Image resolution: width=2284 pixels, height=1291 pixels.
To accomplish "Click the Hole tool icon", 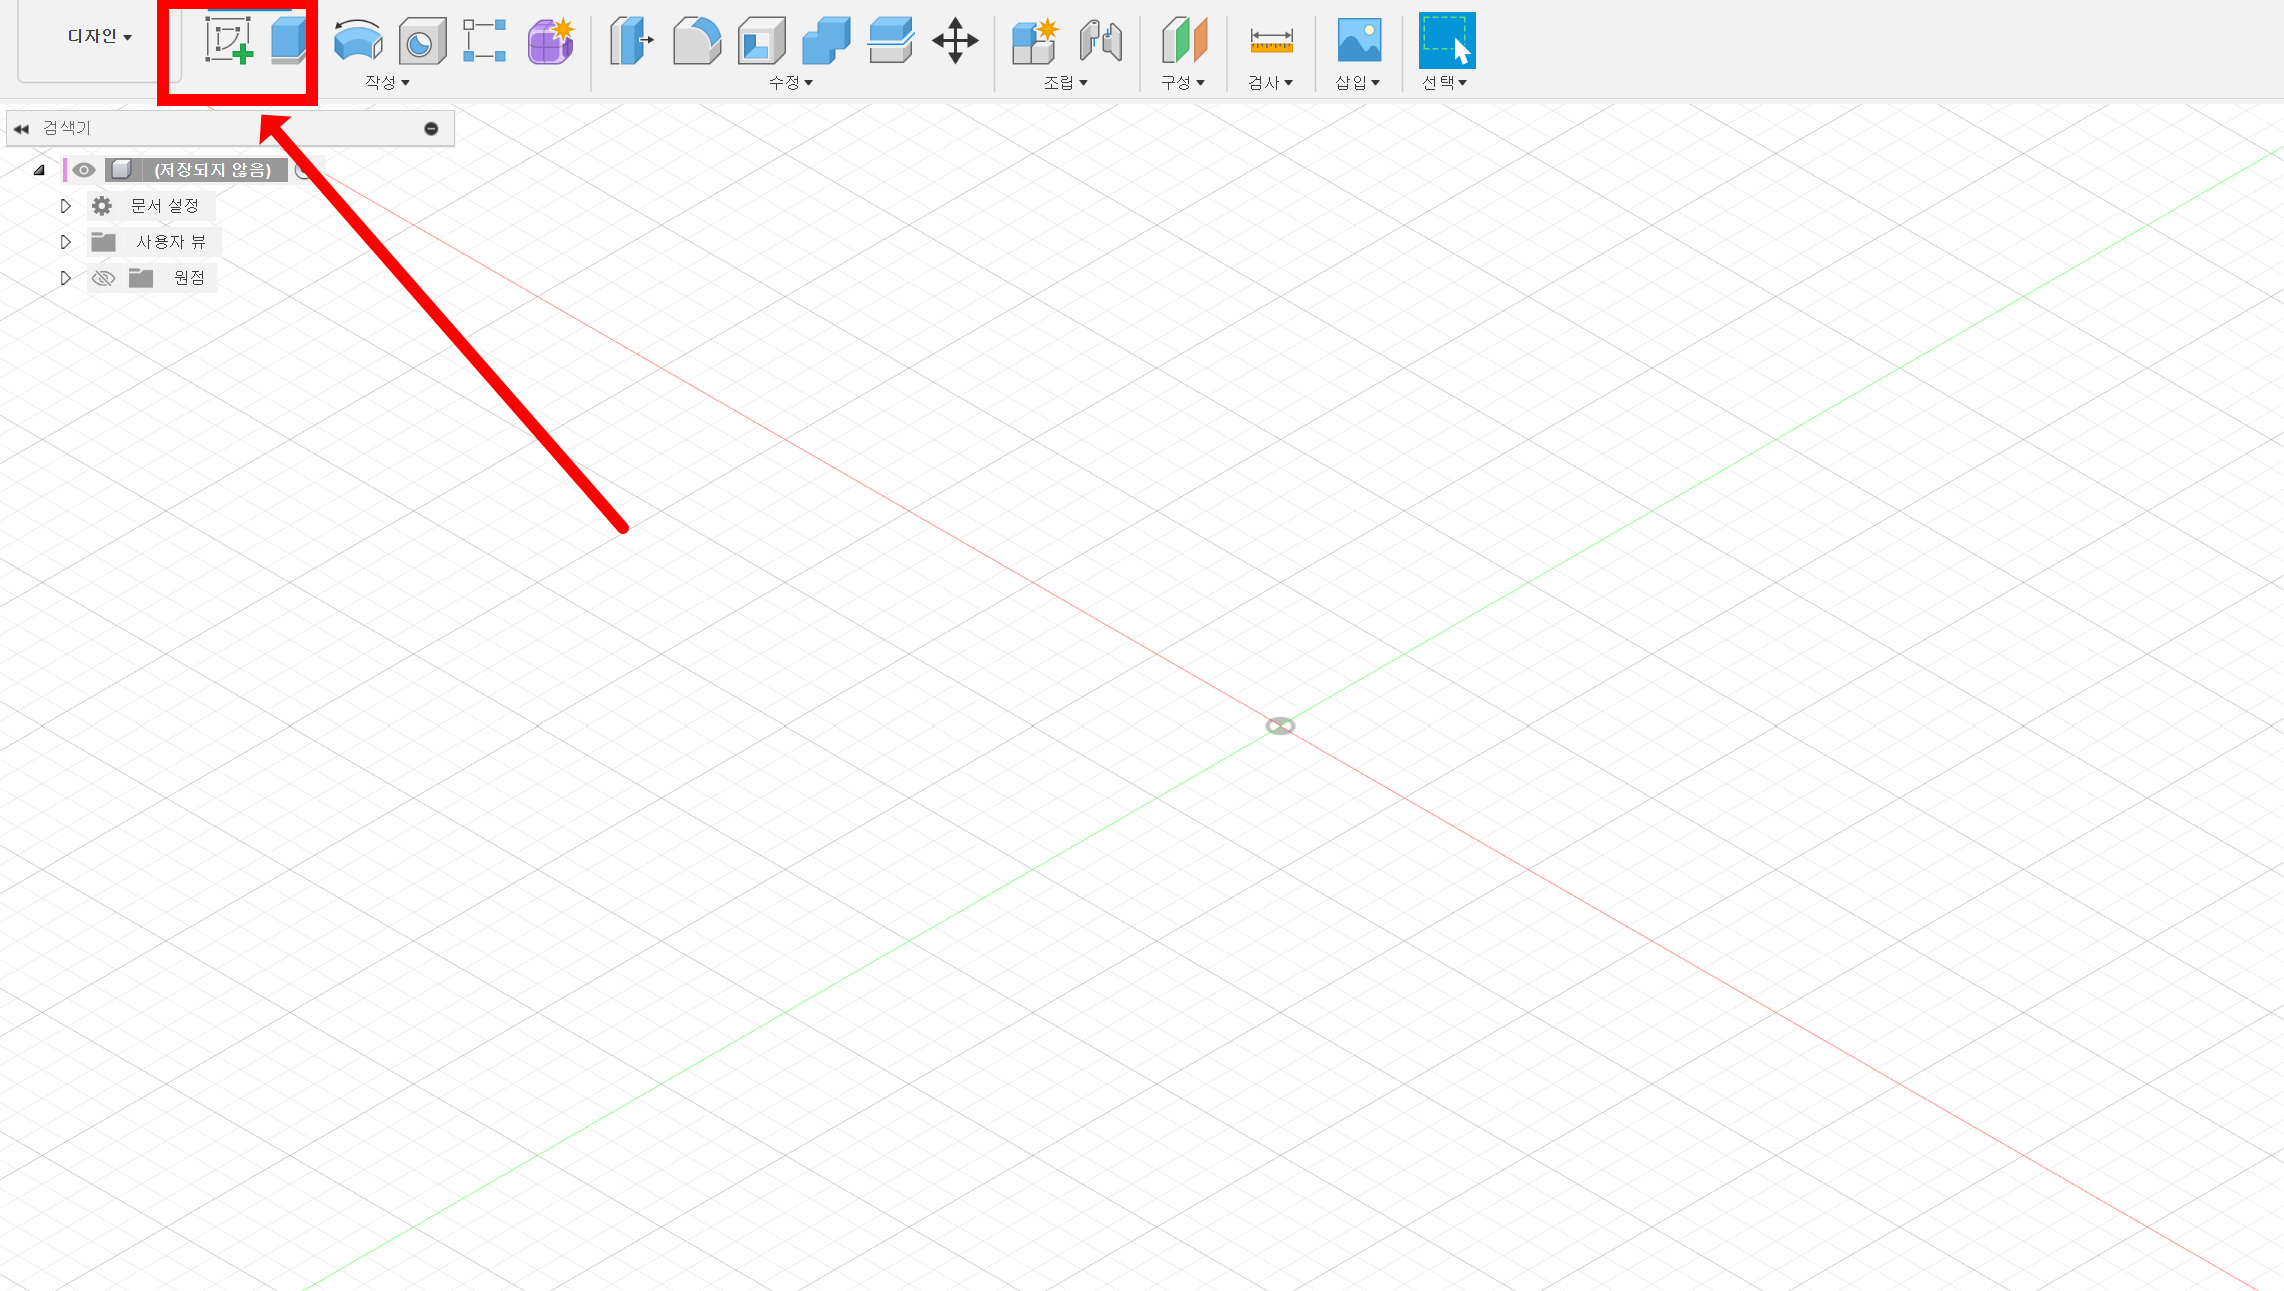I will point(421,42).
